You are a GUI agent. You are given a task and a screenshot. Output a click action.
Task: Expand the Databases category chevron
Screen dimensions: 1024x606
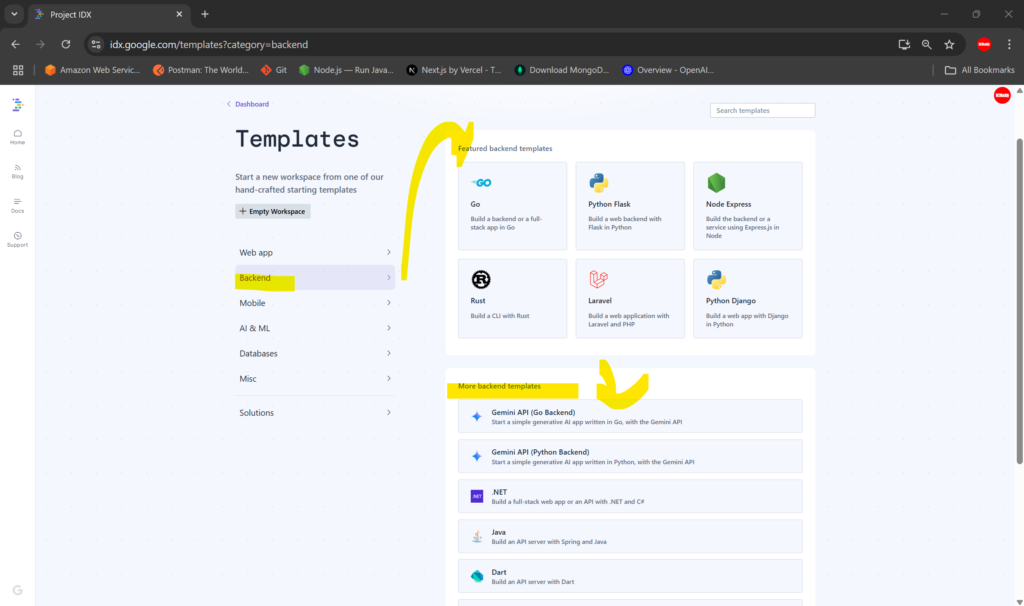(x=389, y=353)
